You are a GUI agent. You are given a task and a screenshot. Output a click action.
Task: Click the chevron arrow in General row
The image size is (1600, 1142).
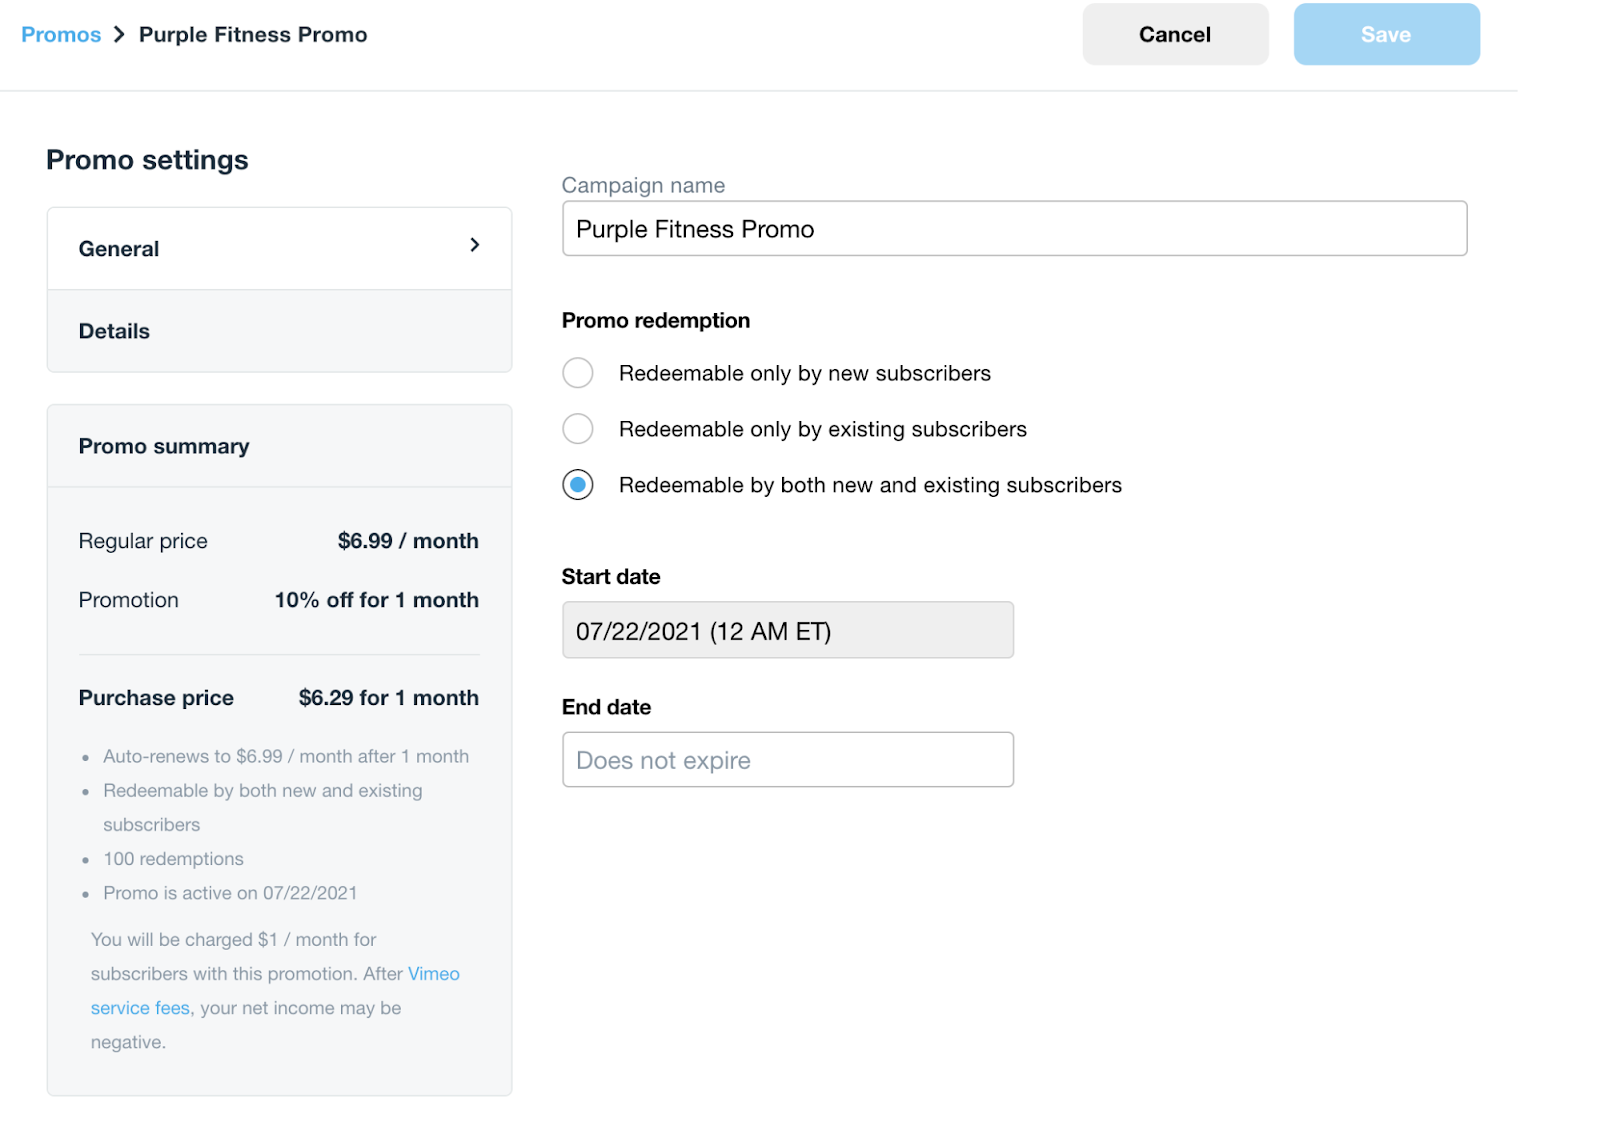point(475,245)
